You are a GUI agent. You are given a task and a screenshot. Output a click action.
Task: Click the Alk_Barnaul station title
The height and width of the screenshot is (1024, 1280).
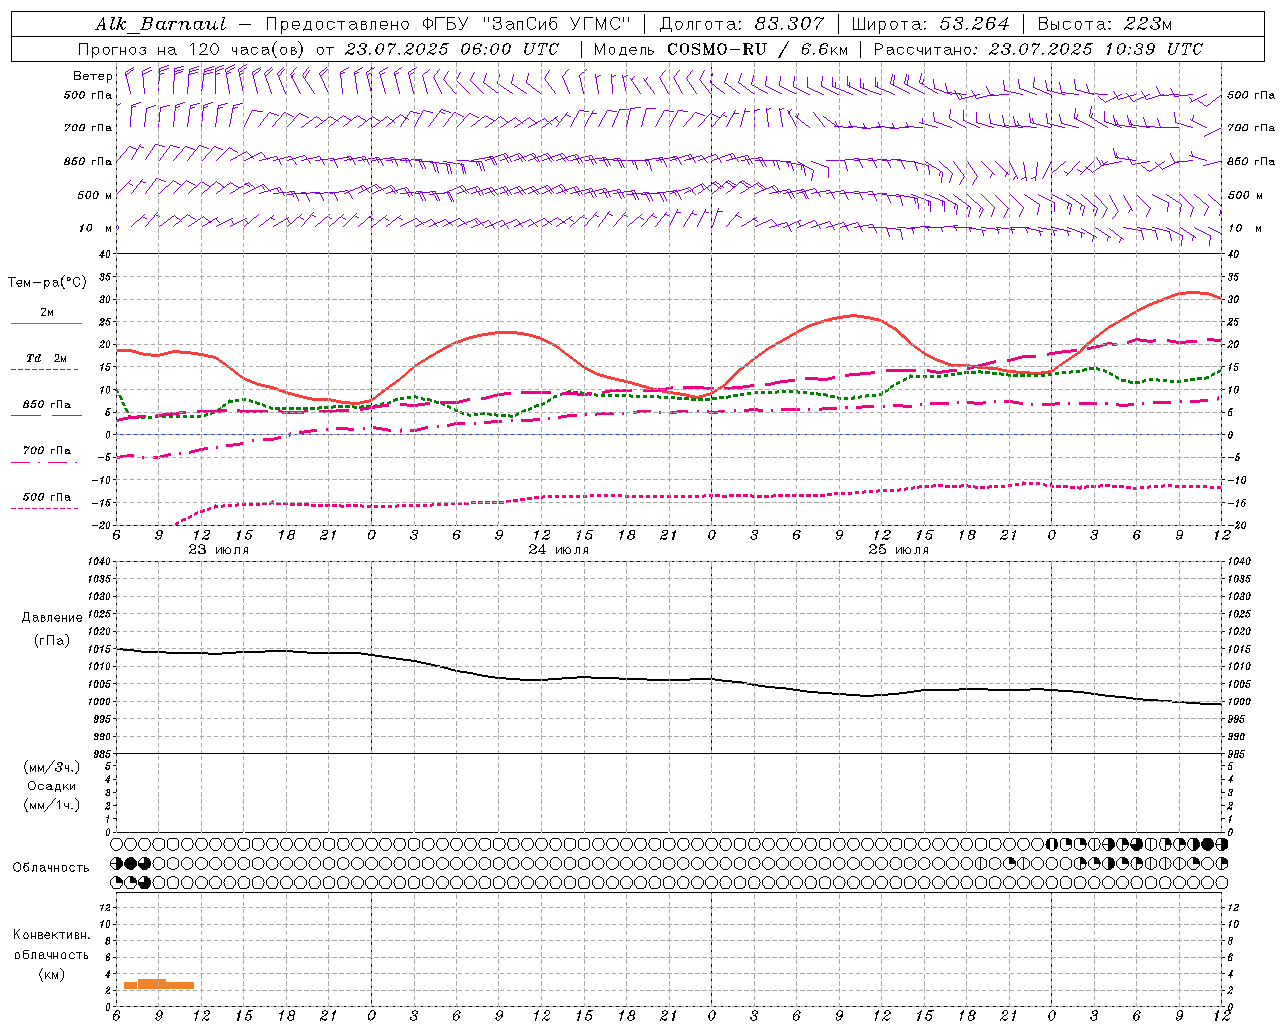point(162,24)
